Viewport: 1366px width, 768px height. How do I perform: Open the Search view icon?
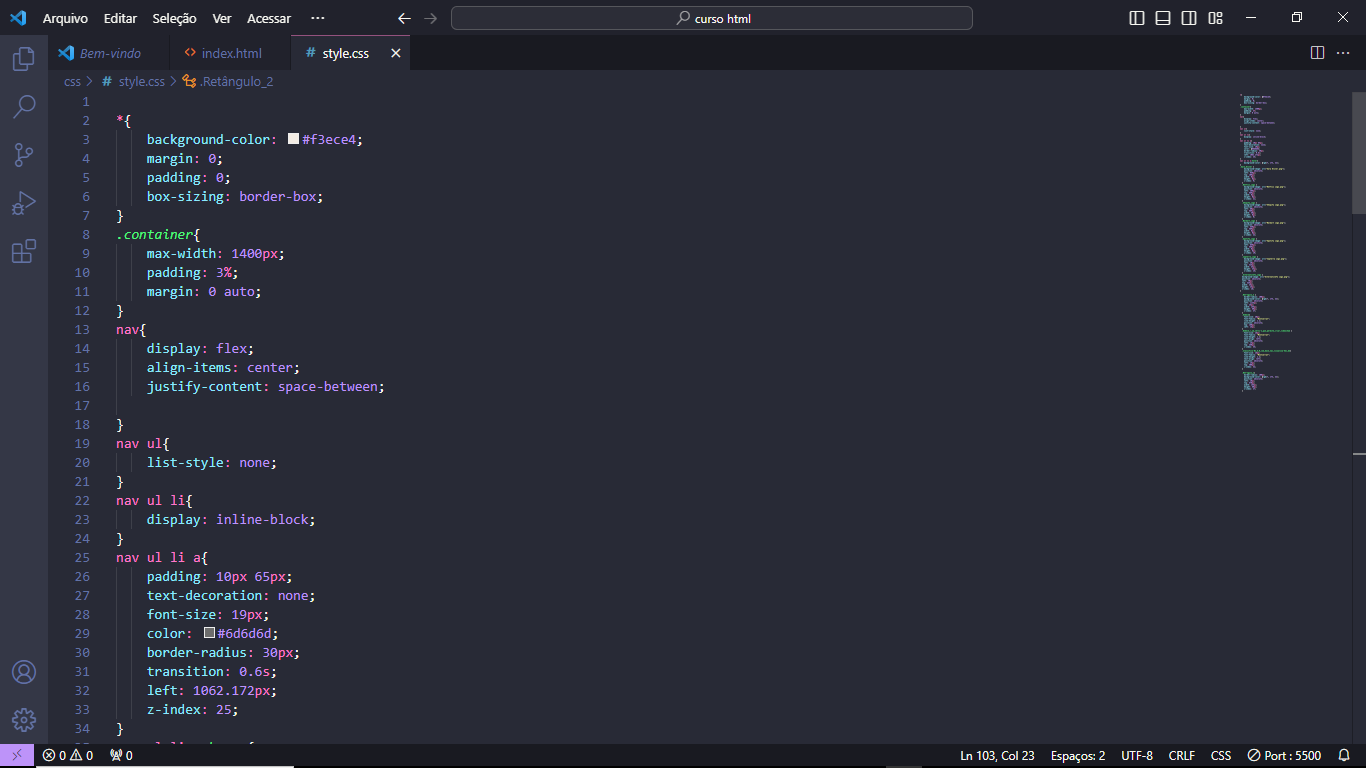(x=24, y=107)
